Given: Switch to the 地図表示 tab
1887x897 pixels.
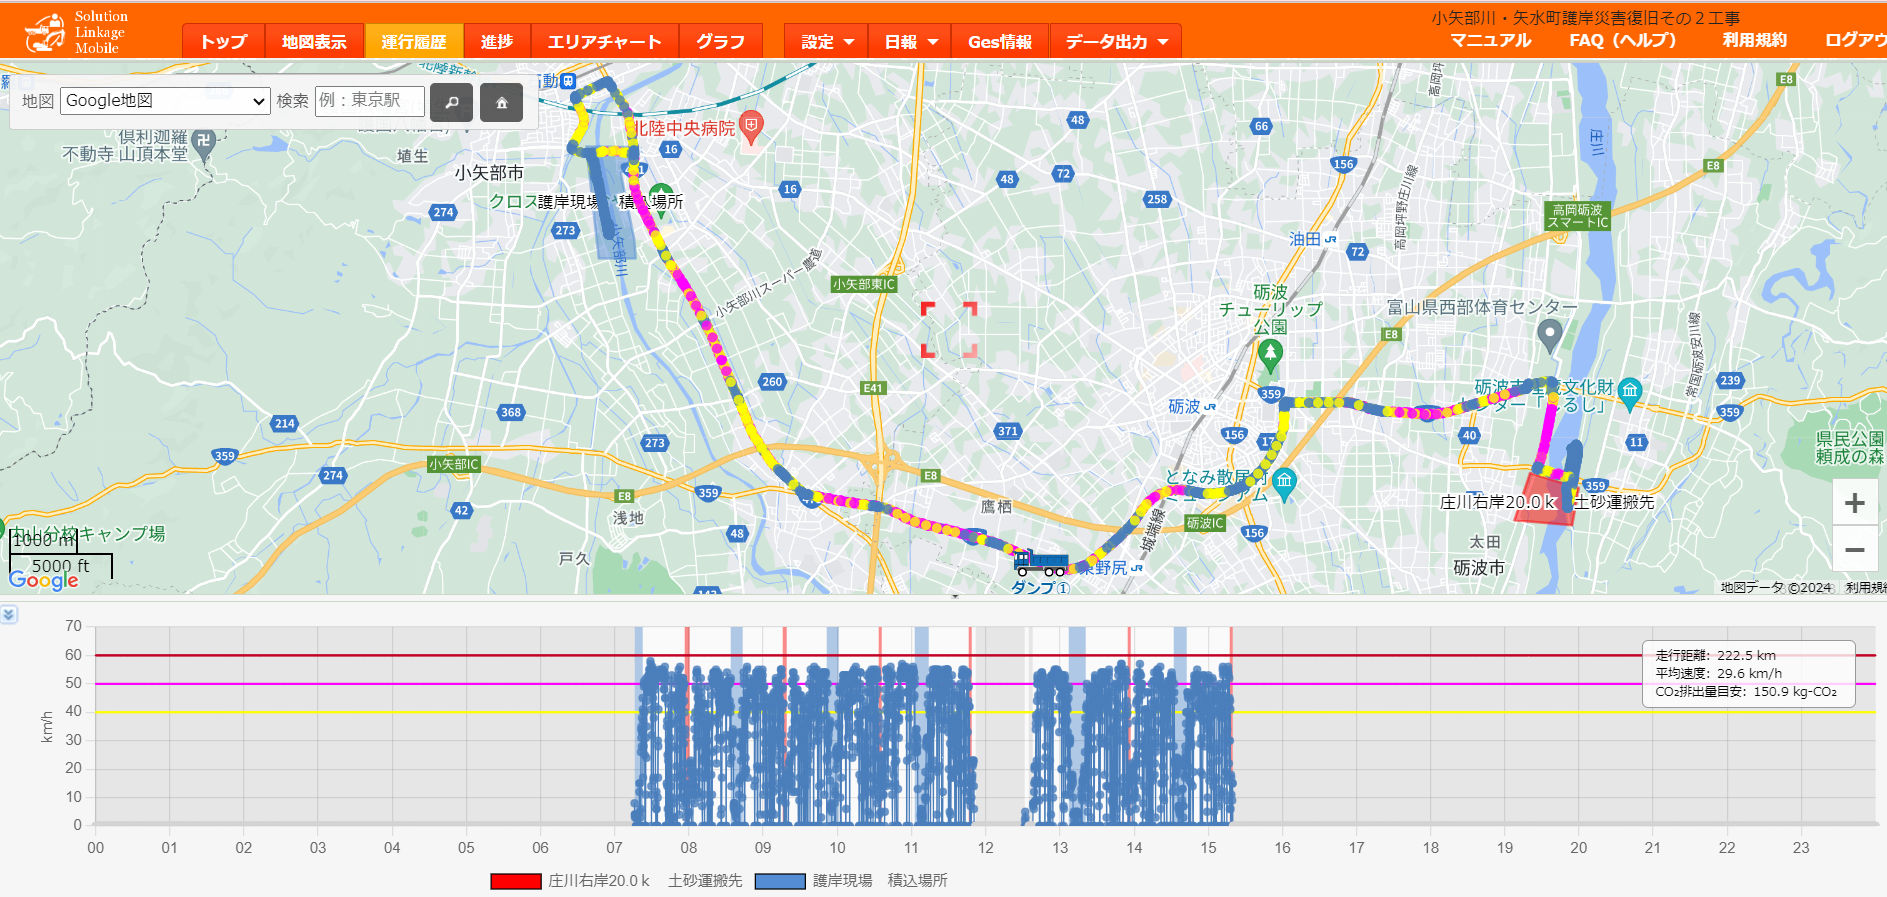Looking at the screenshot, I should tap(314, 42).
